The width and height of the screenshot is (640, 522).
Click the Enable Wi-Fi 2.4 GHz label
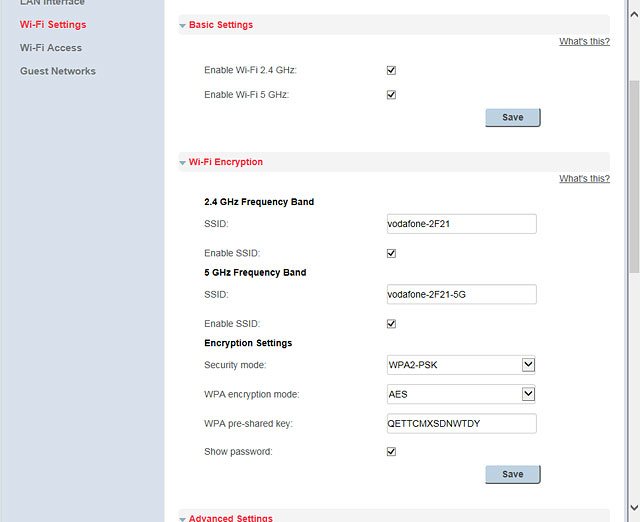tap(250, 70)
